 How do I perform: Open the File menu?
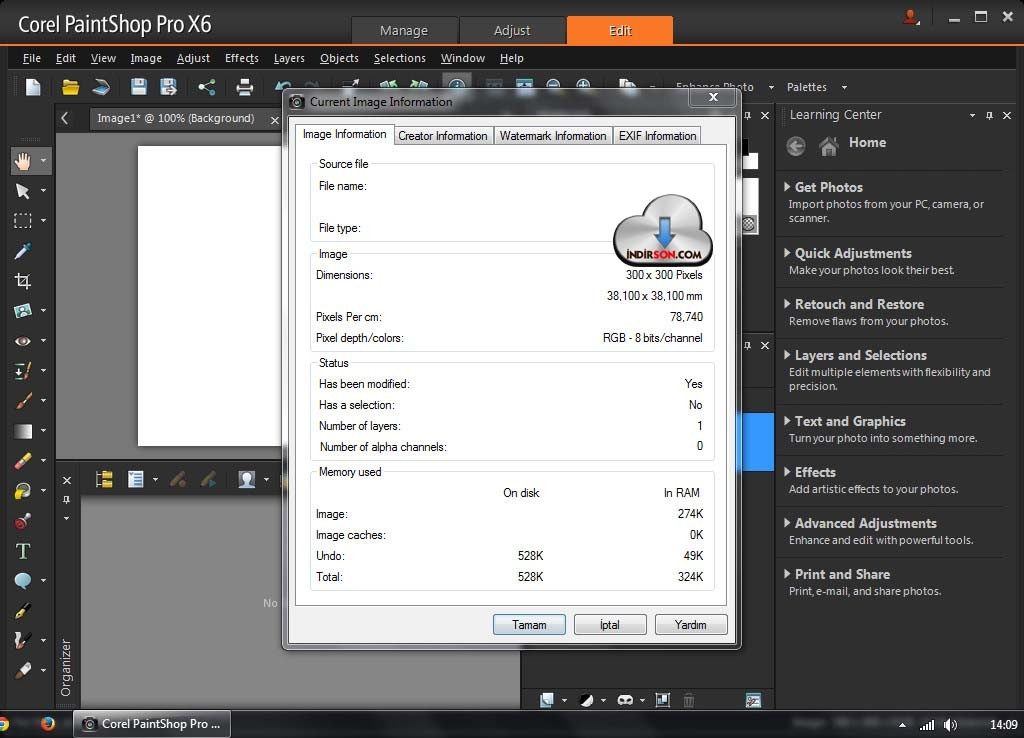pos(31,58)
